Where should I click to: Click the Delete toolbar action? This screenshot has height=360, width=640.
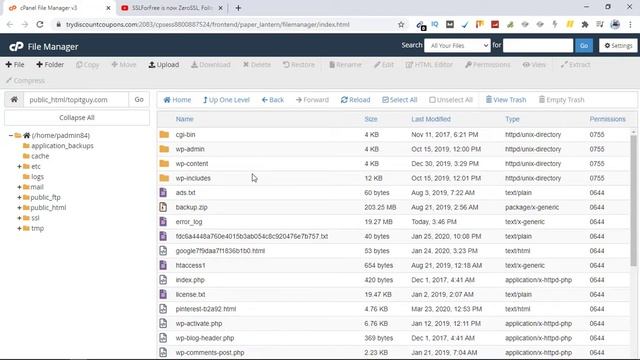[257, 64]
